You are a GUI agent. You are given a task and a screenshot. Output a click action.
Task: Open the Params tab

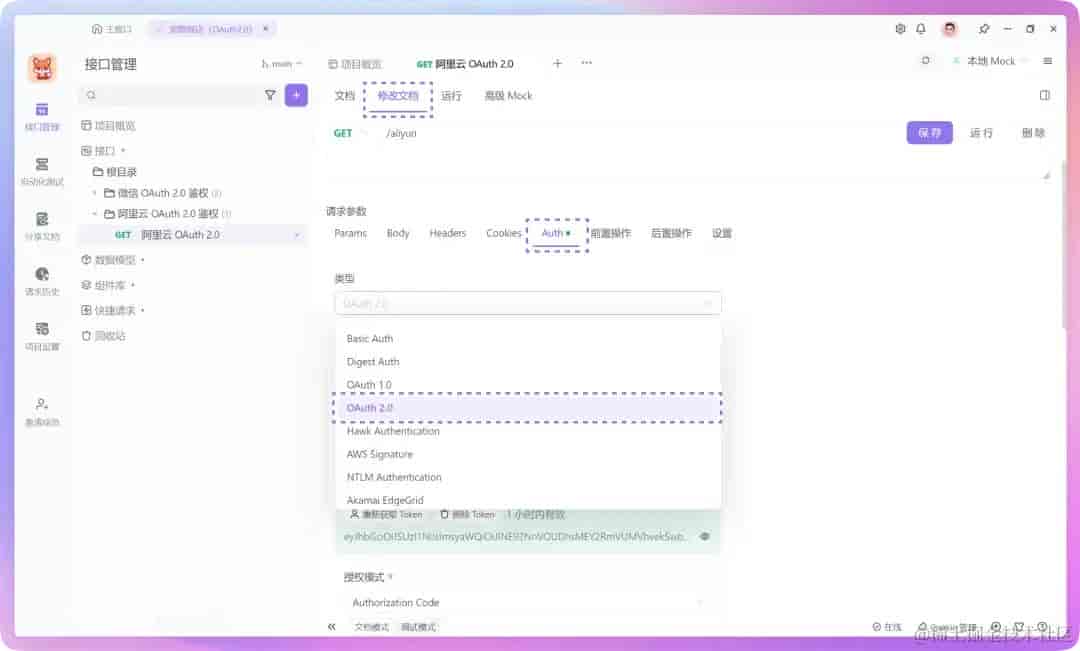[351, 233]
